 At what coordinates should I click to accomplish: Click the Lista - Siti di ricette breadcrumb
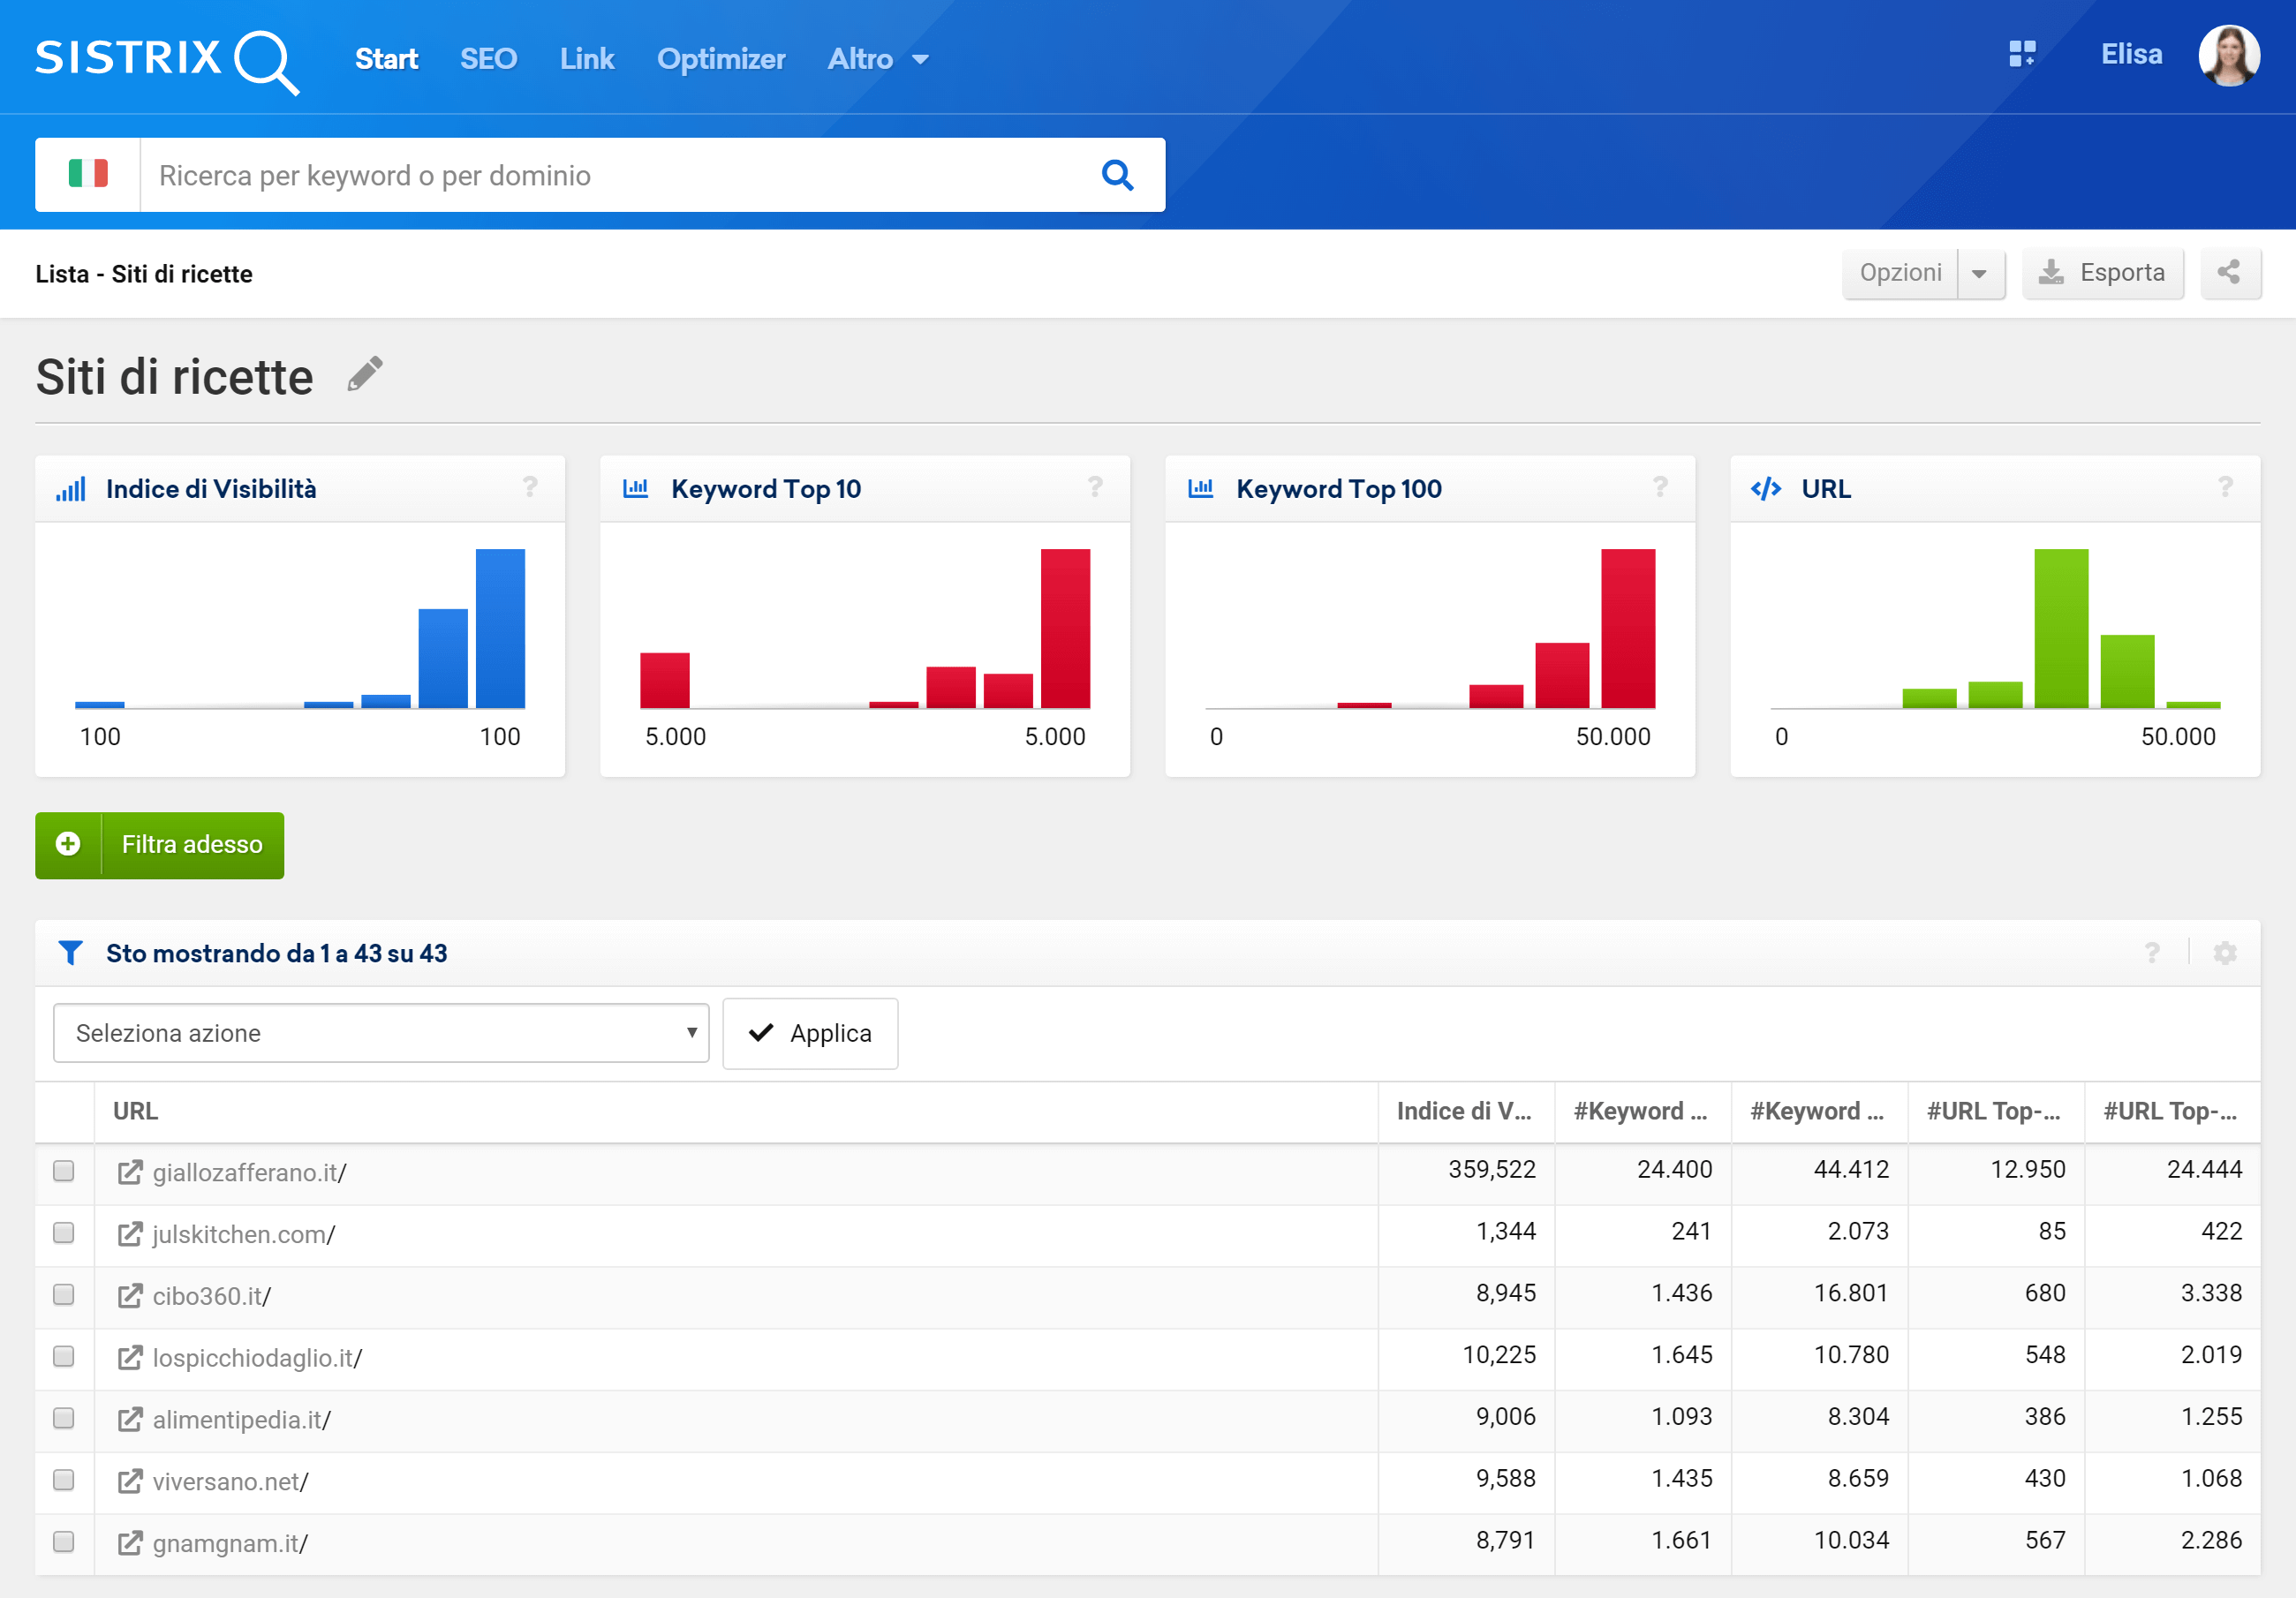tap(144, 274)
